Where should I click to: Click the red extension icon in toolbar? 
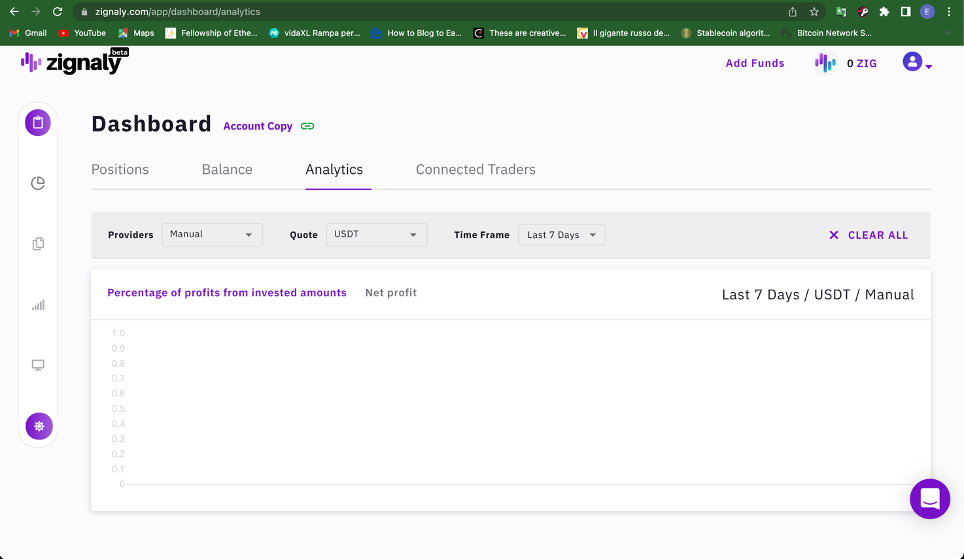[x=863, y=12]
